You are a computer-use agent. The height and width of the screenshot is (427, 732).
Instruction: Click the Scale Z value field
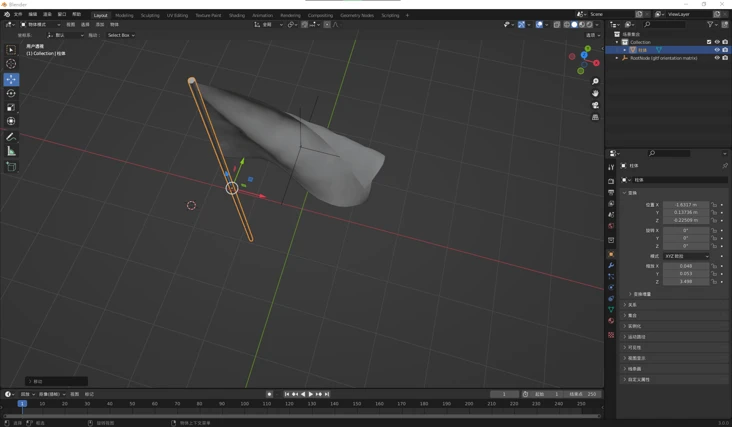pyautogui.click(x=686, y=281)
